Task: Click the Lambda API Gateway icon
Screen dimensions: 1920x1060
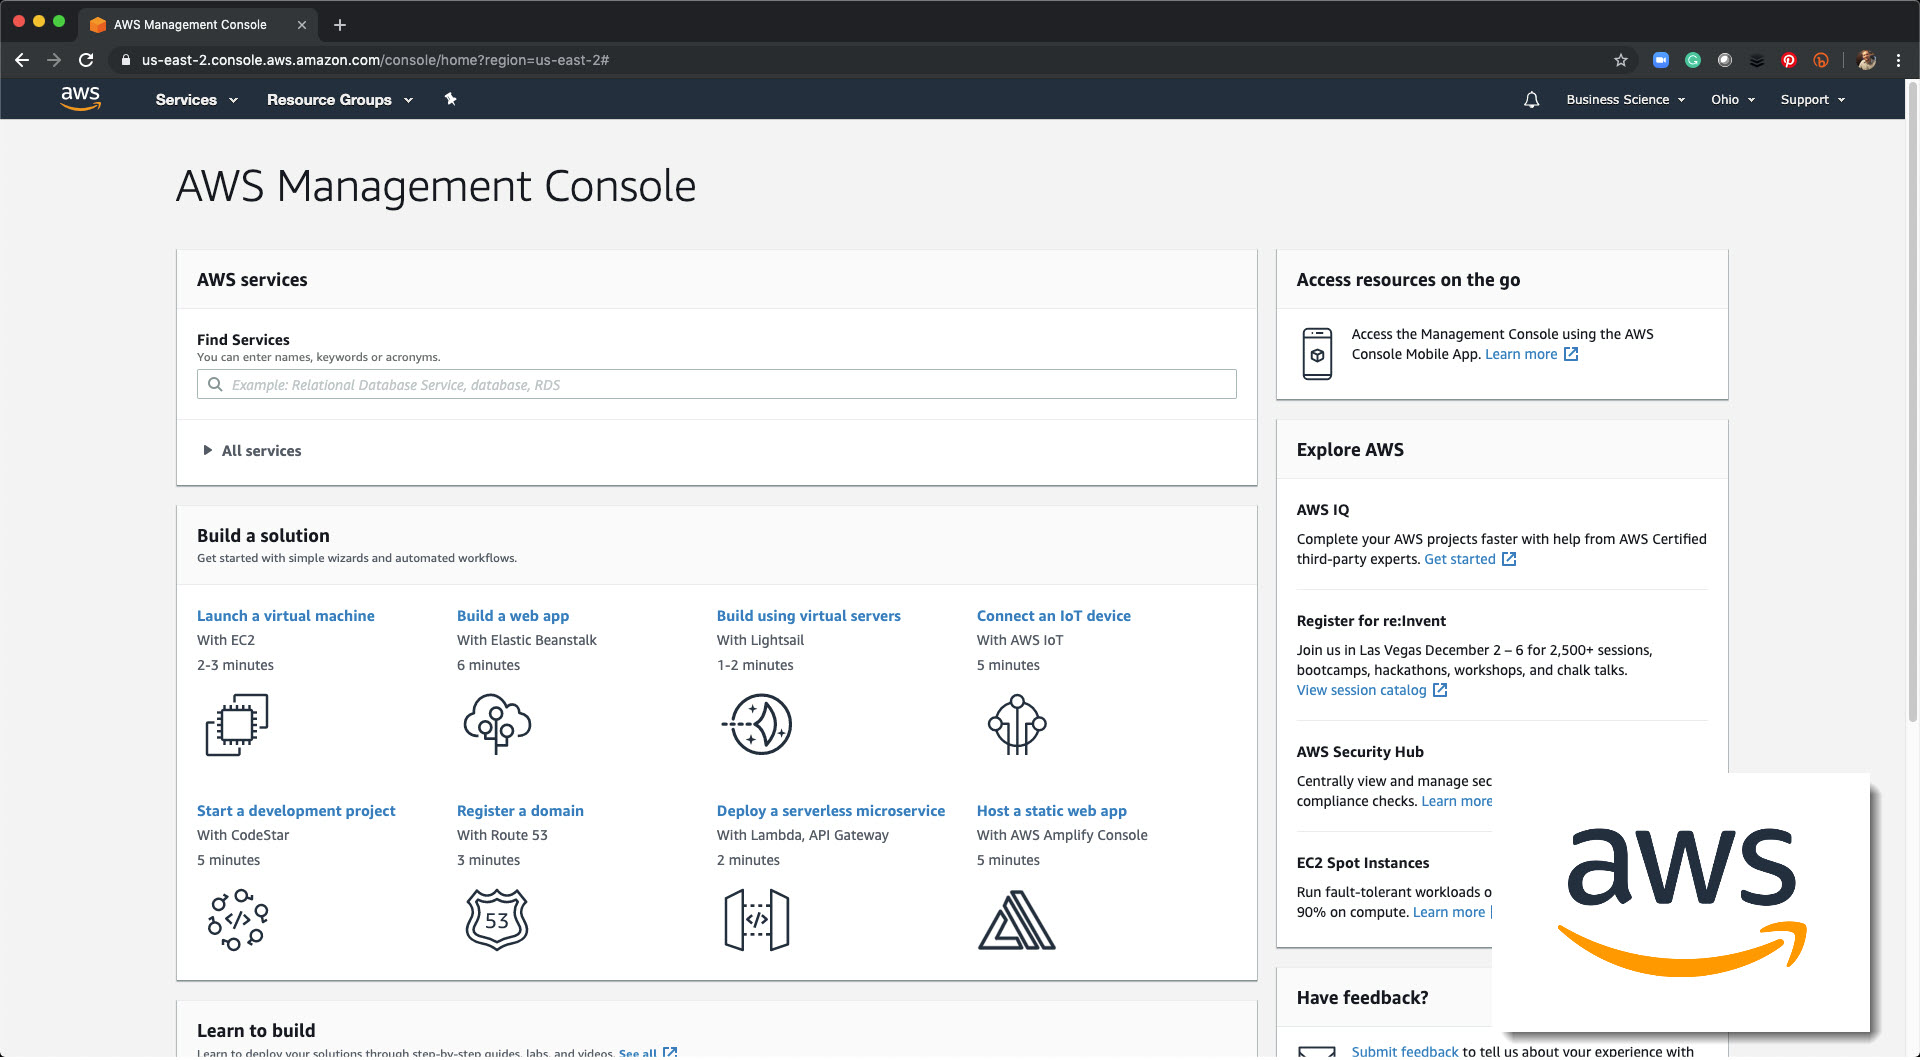Action: pos(757,919)
